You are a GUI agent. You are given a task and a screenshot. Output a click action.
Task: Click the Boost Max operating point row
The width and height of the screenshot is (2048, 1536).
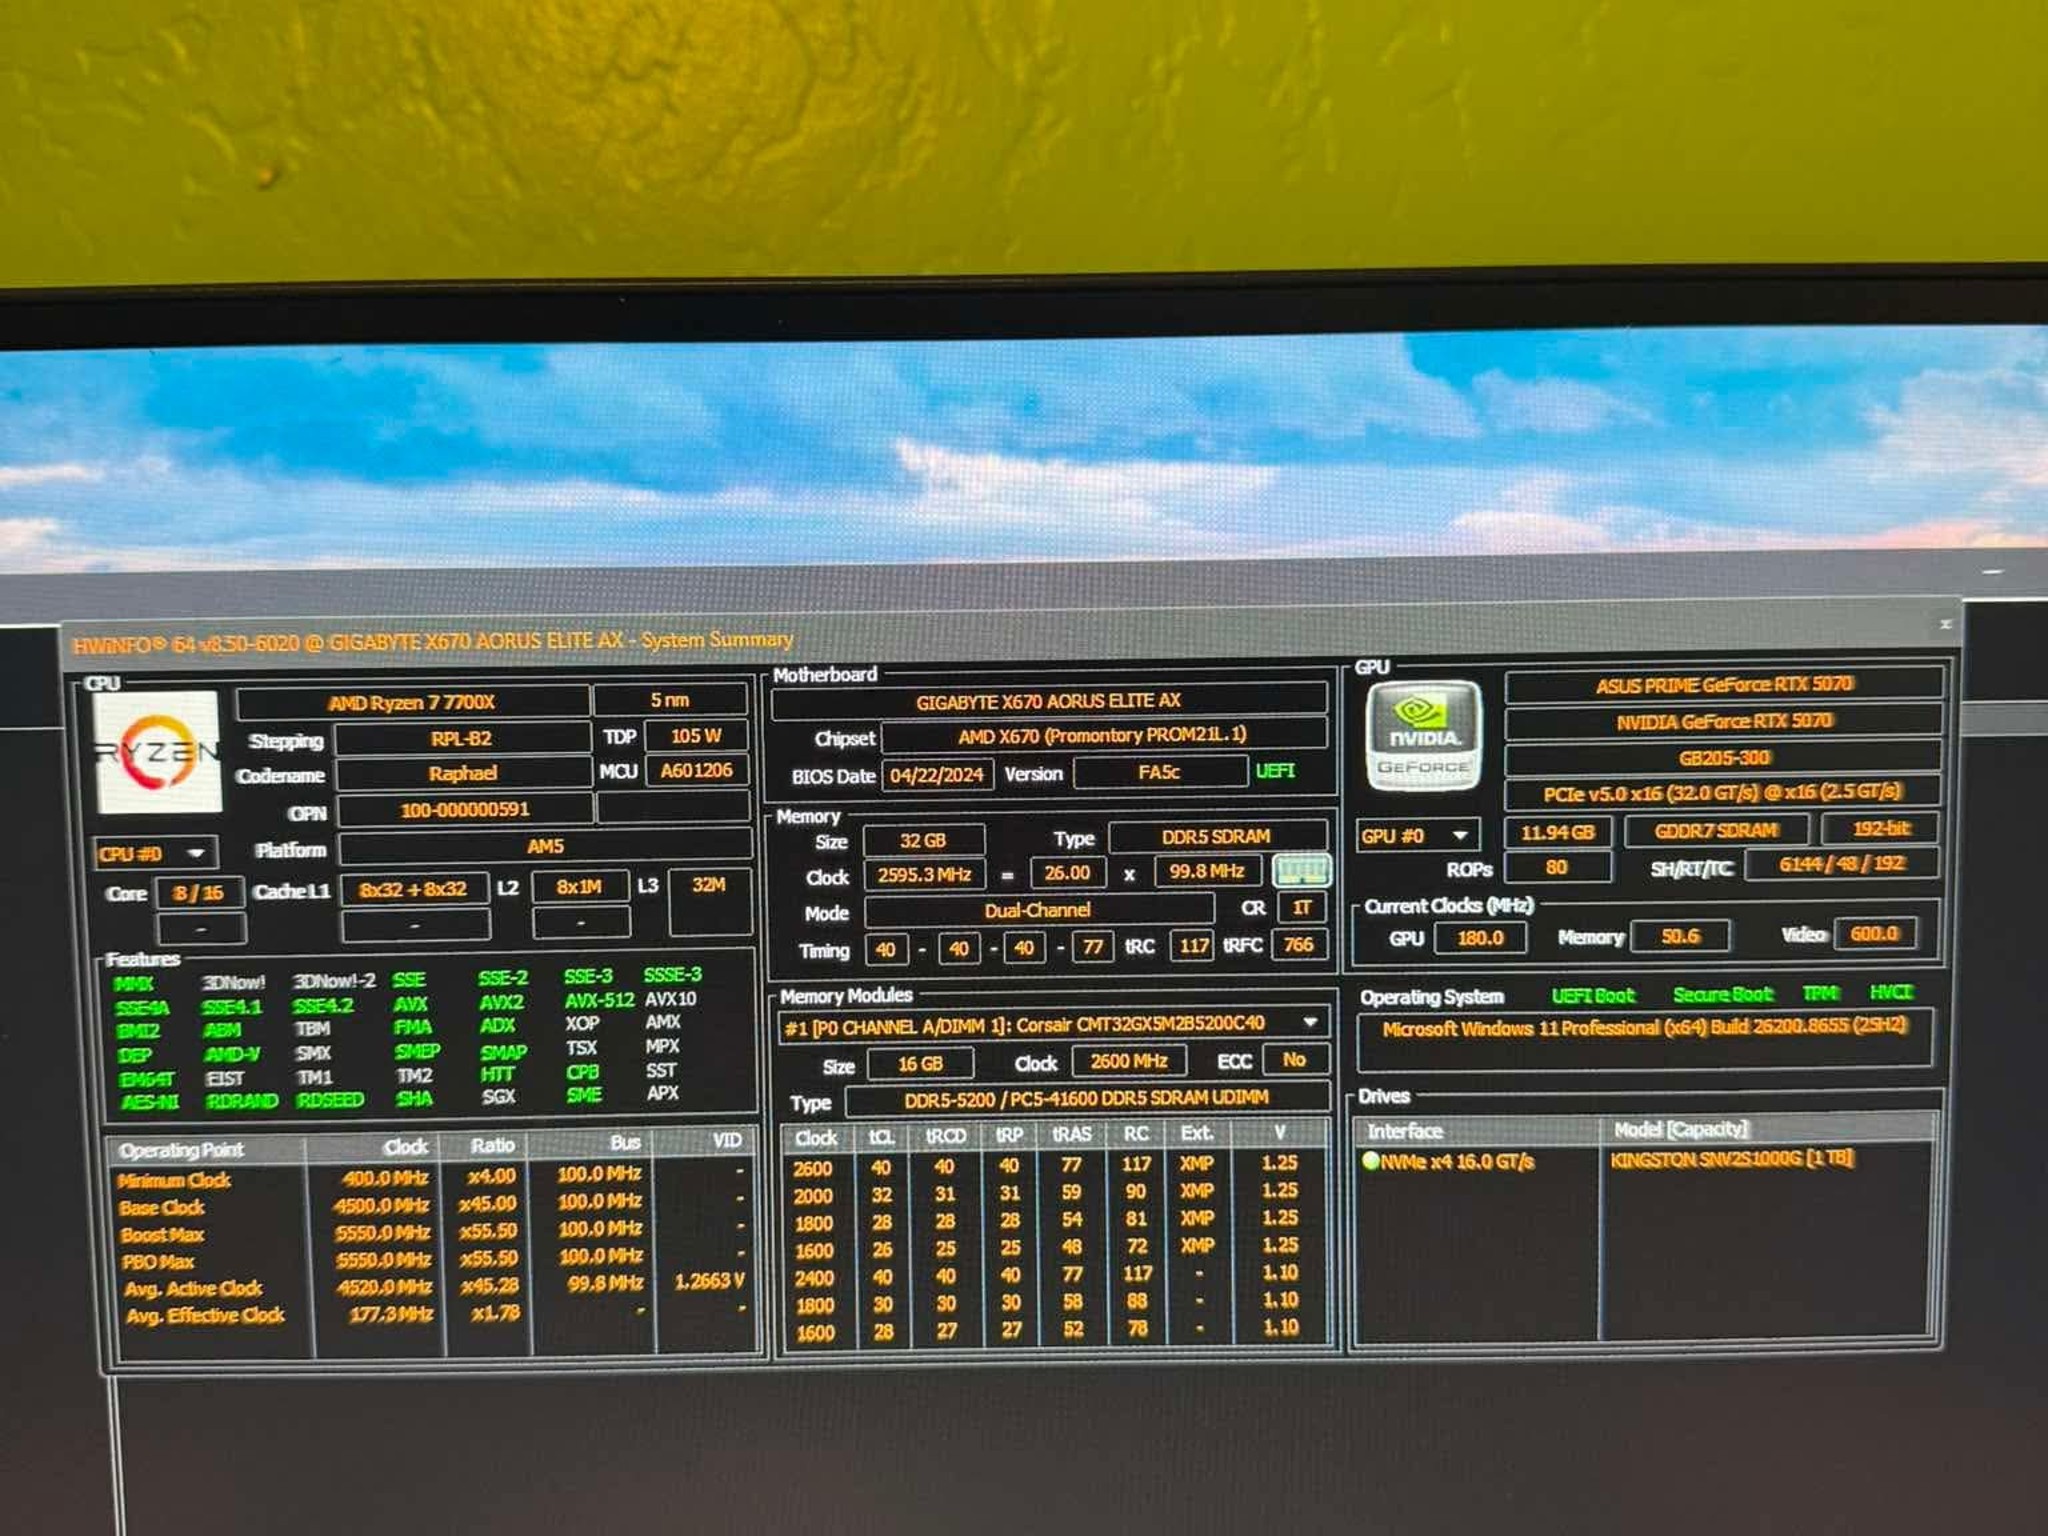coord(432,1235)
